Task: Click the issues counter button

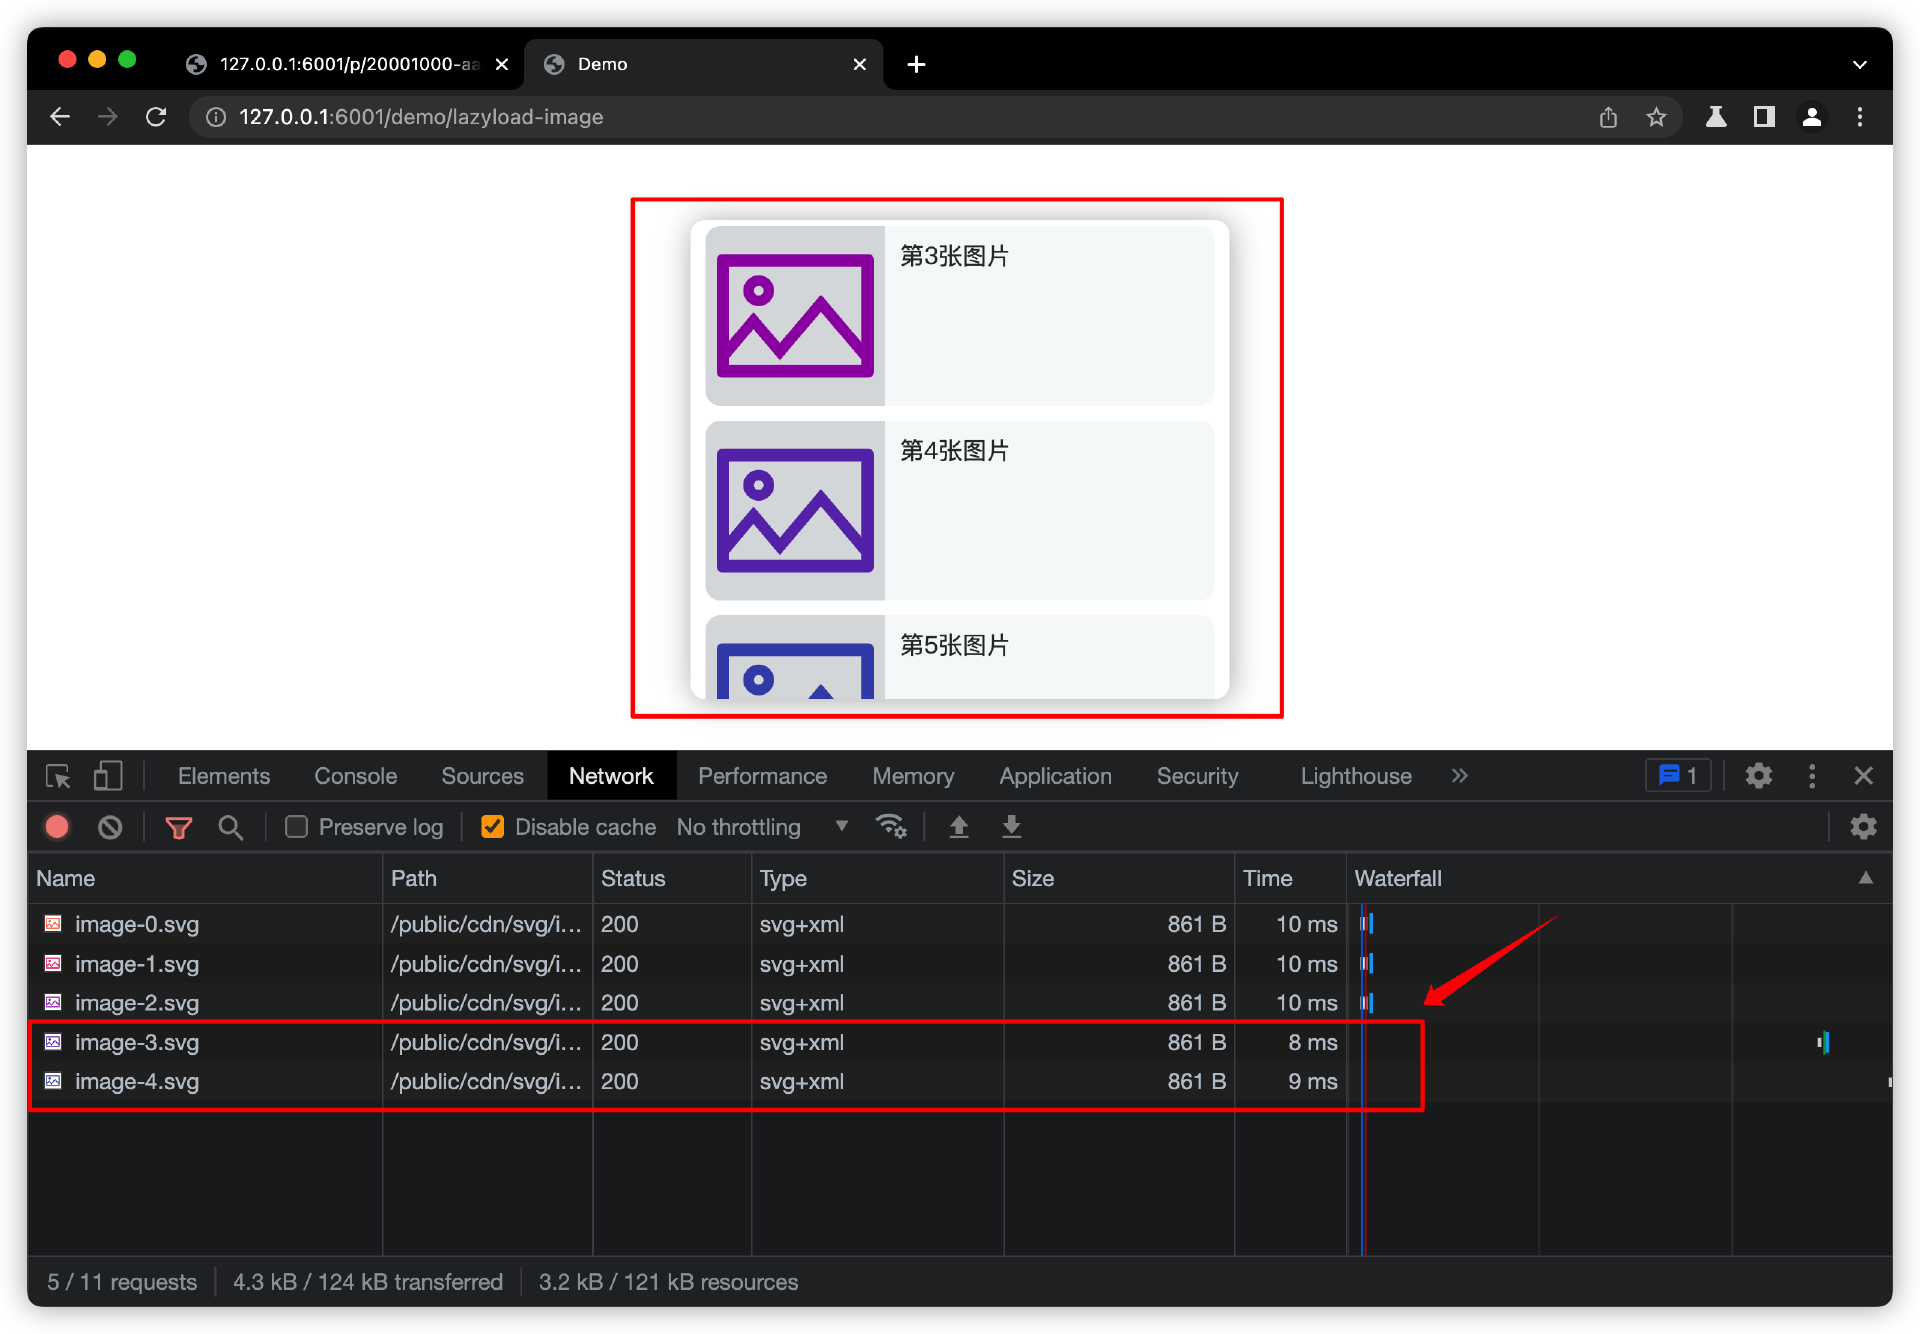Action: 1678,776
